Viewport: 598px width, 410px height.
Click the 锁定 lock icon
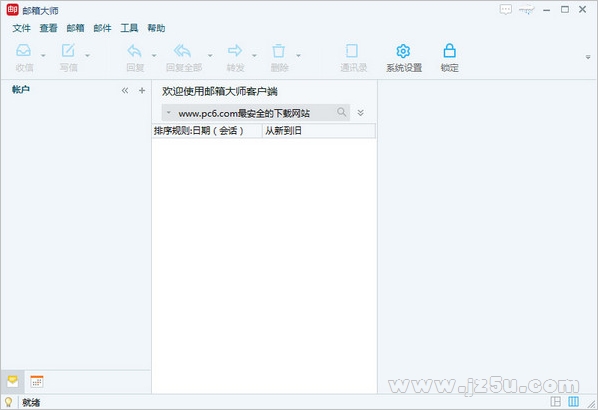coord(450,51)
